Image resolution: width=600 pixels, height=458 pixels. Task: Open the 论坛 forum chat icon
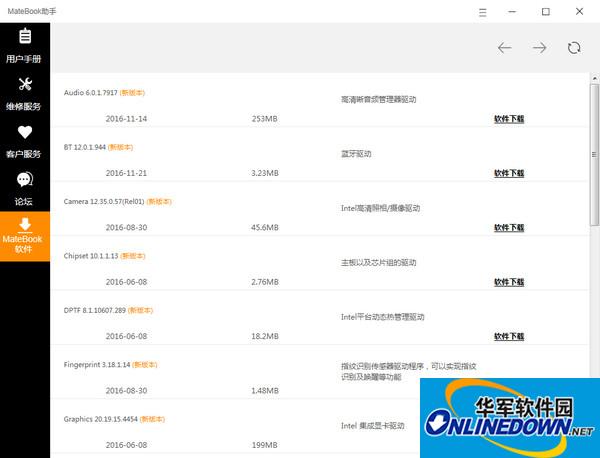tap(25, 179)
